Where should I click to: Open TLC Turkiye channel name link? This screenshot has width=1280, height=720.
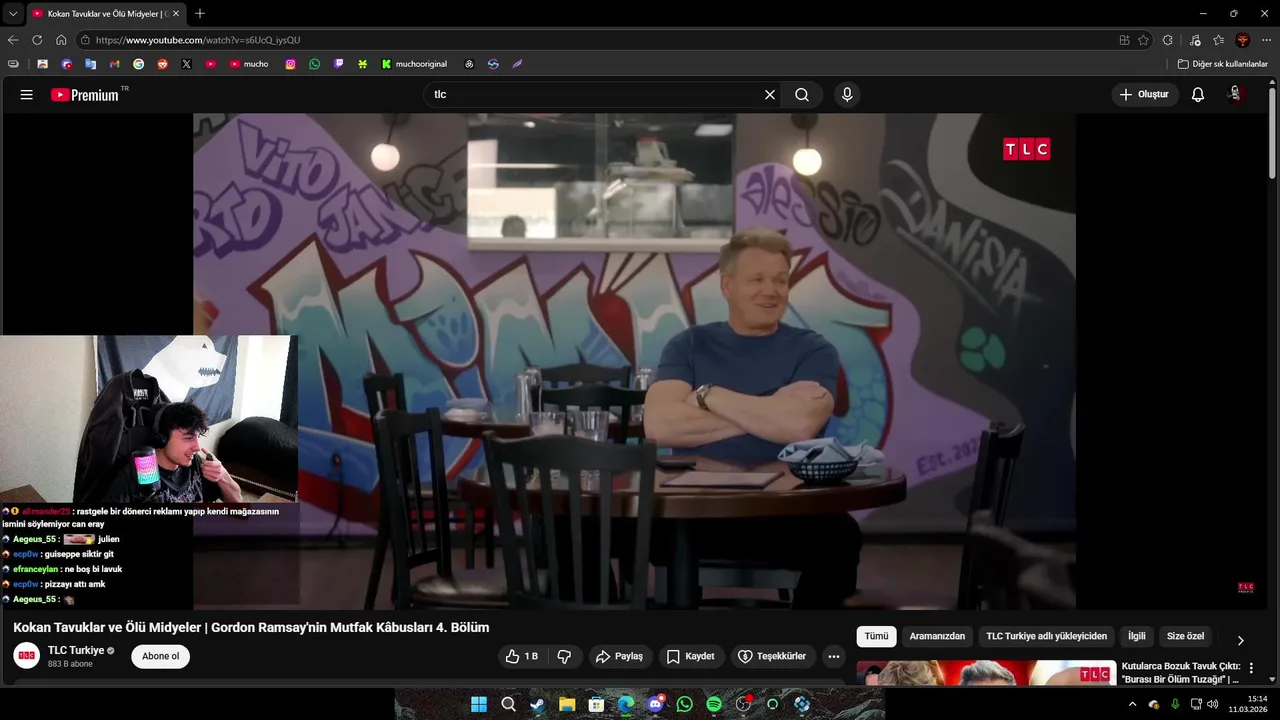(x=76, y=651)
